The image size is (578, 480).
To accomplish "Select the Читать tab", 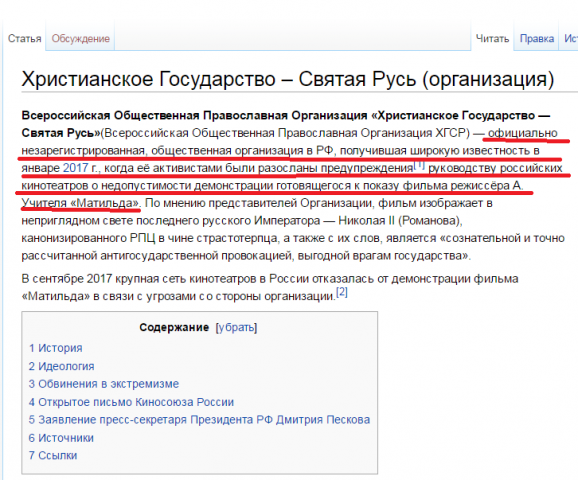I will coord(492,38).
